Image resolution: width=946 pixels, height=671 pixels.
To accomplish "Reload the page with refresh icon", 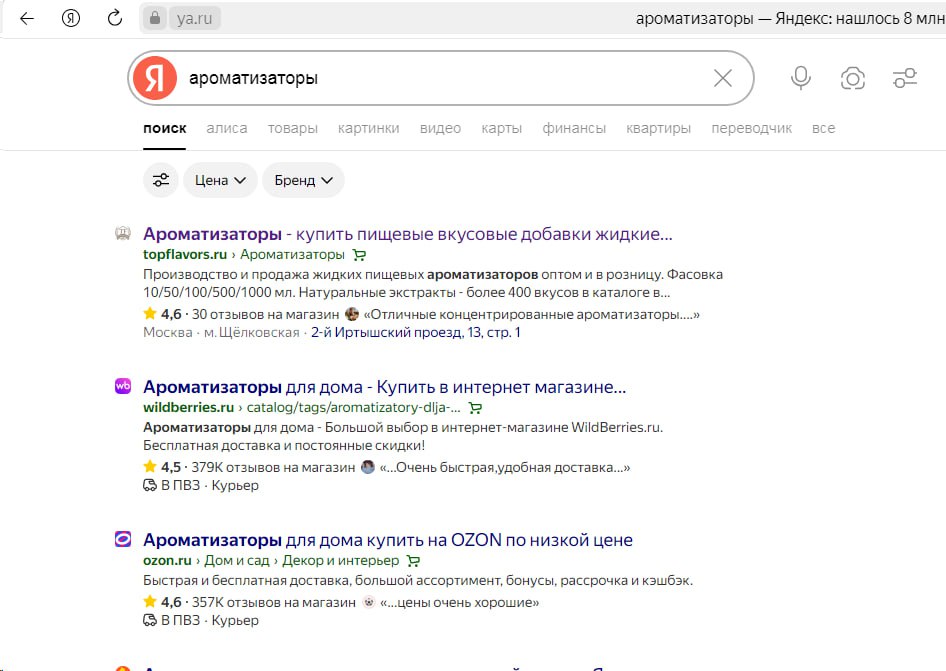I will tap(115, 18).
